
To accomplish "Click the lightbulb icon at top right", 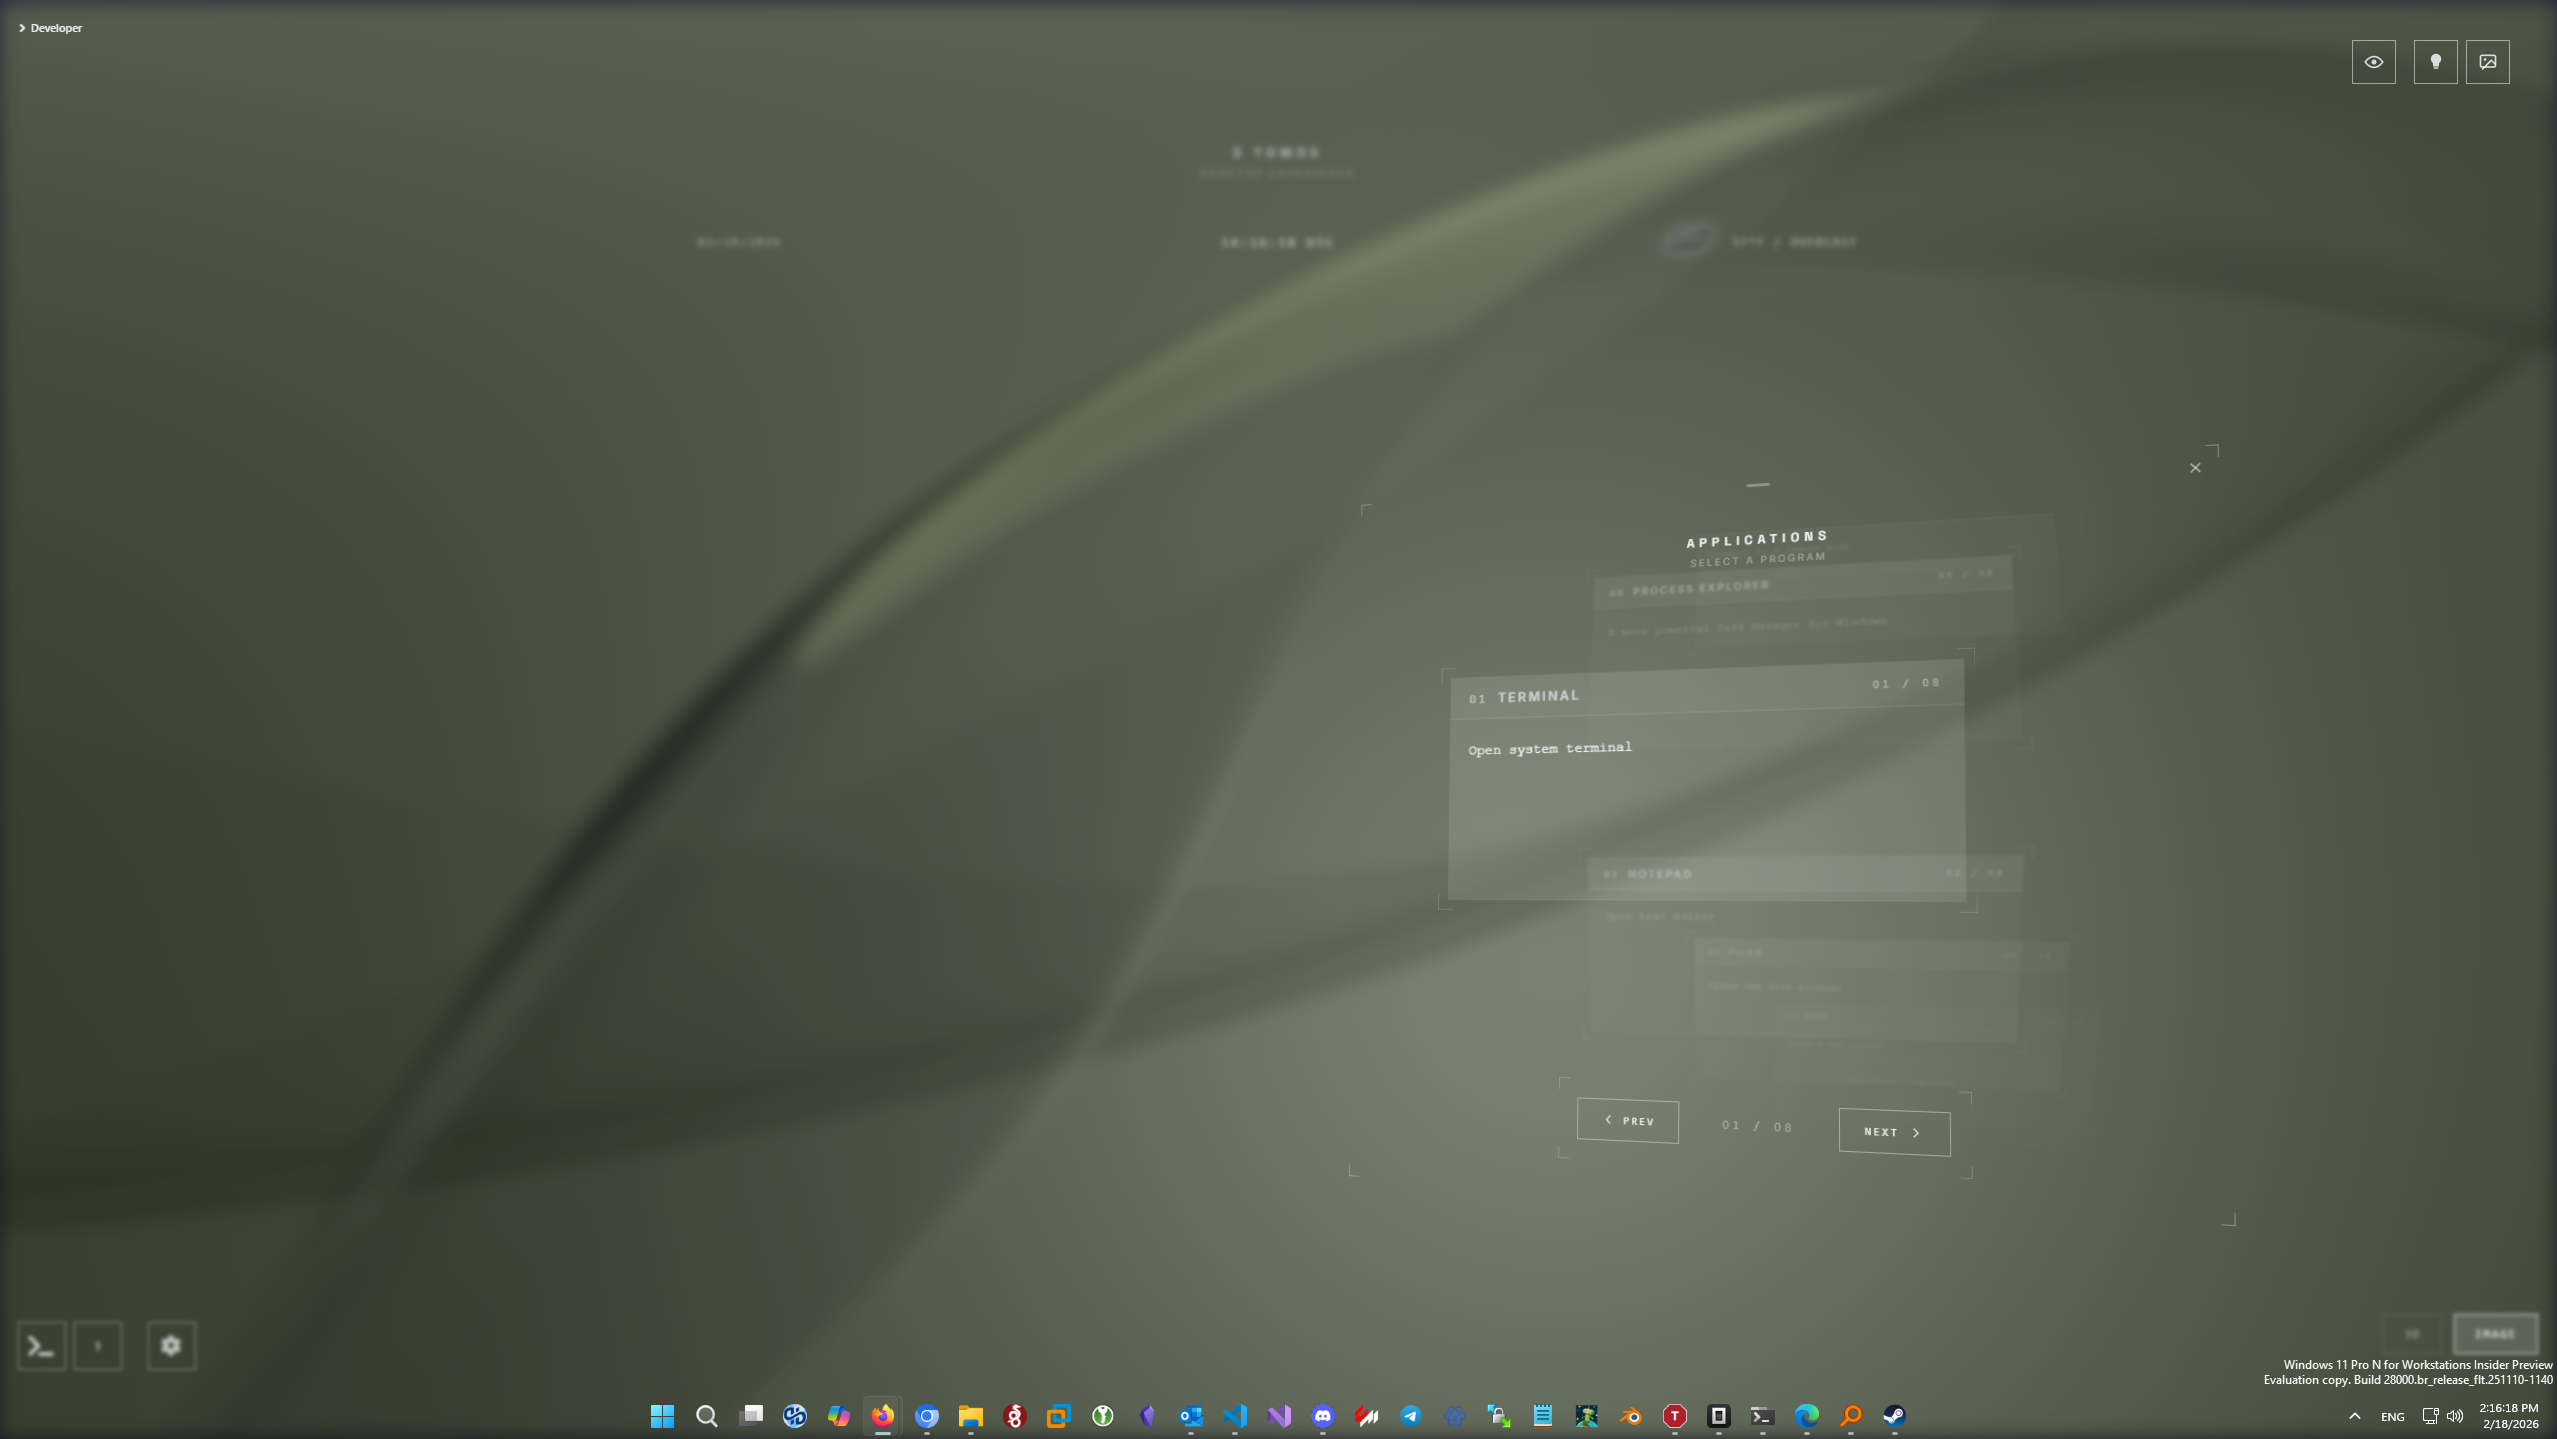I will (2435, 62).
